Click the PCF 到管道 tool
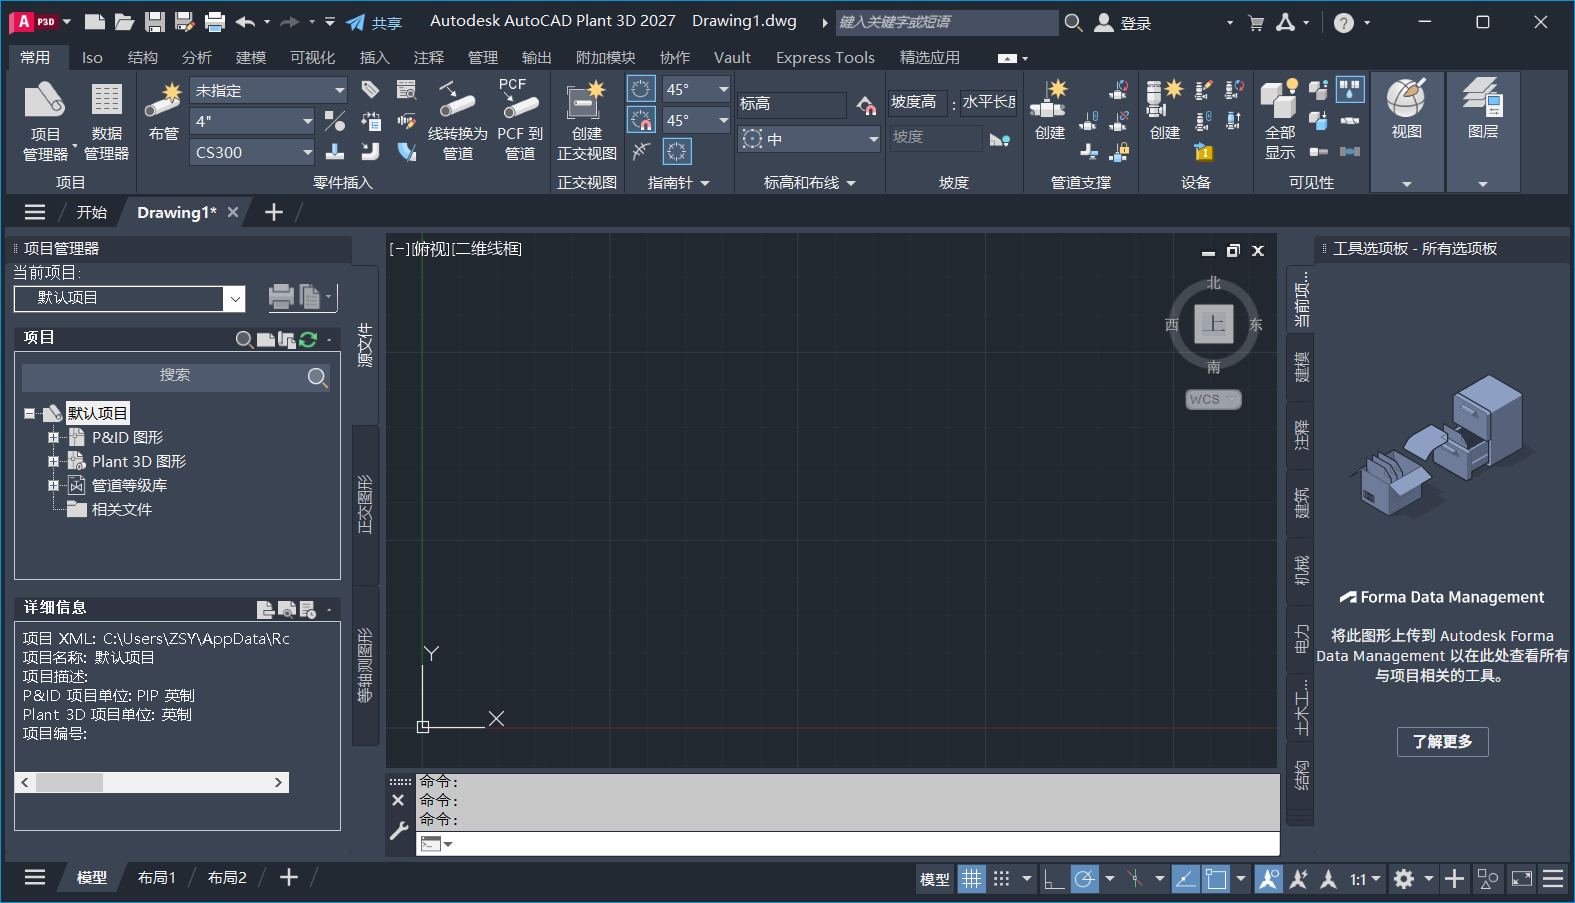 (x=520, y=121)
